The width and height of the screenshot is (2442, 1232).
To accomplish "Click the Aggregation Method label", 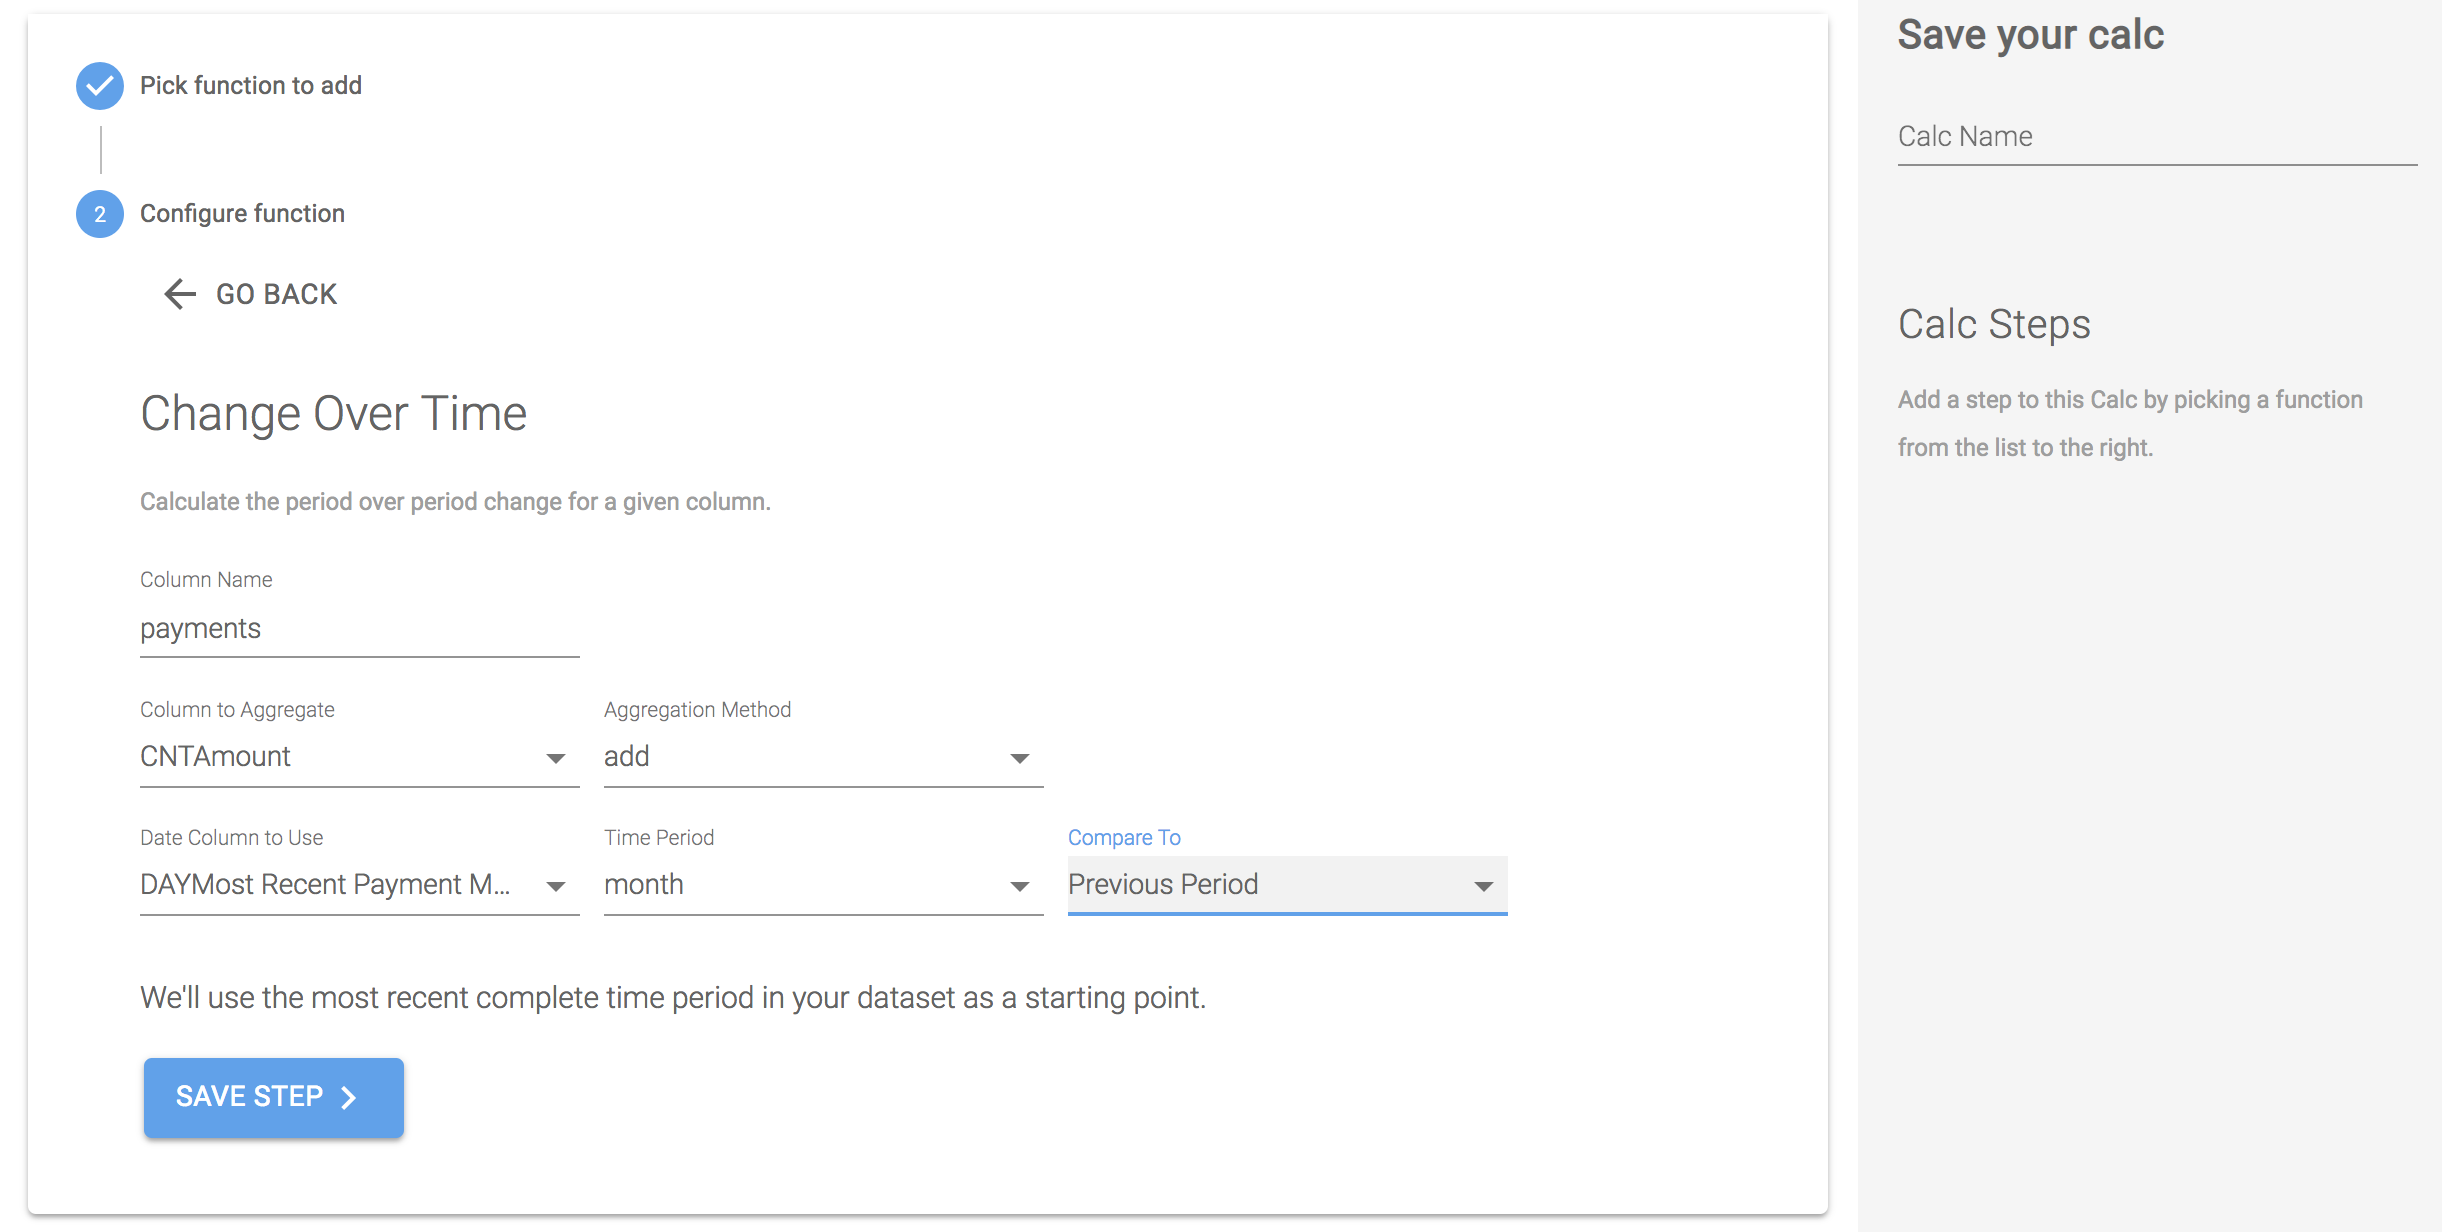I will pos(697,710).
